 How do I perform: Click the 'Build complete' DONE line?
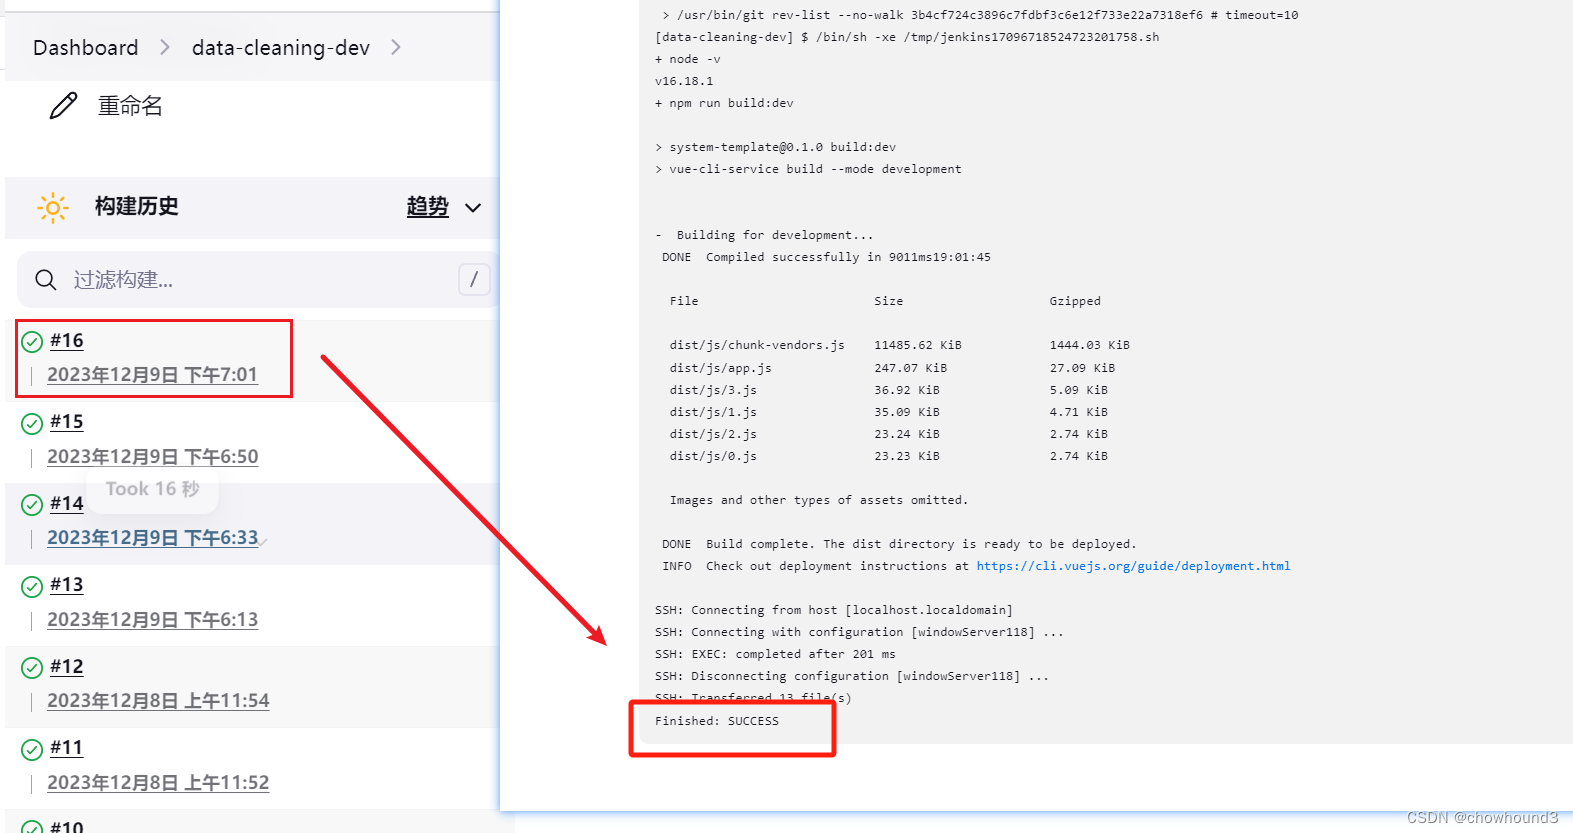899,544
